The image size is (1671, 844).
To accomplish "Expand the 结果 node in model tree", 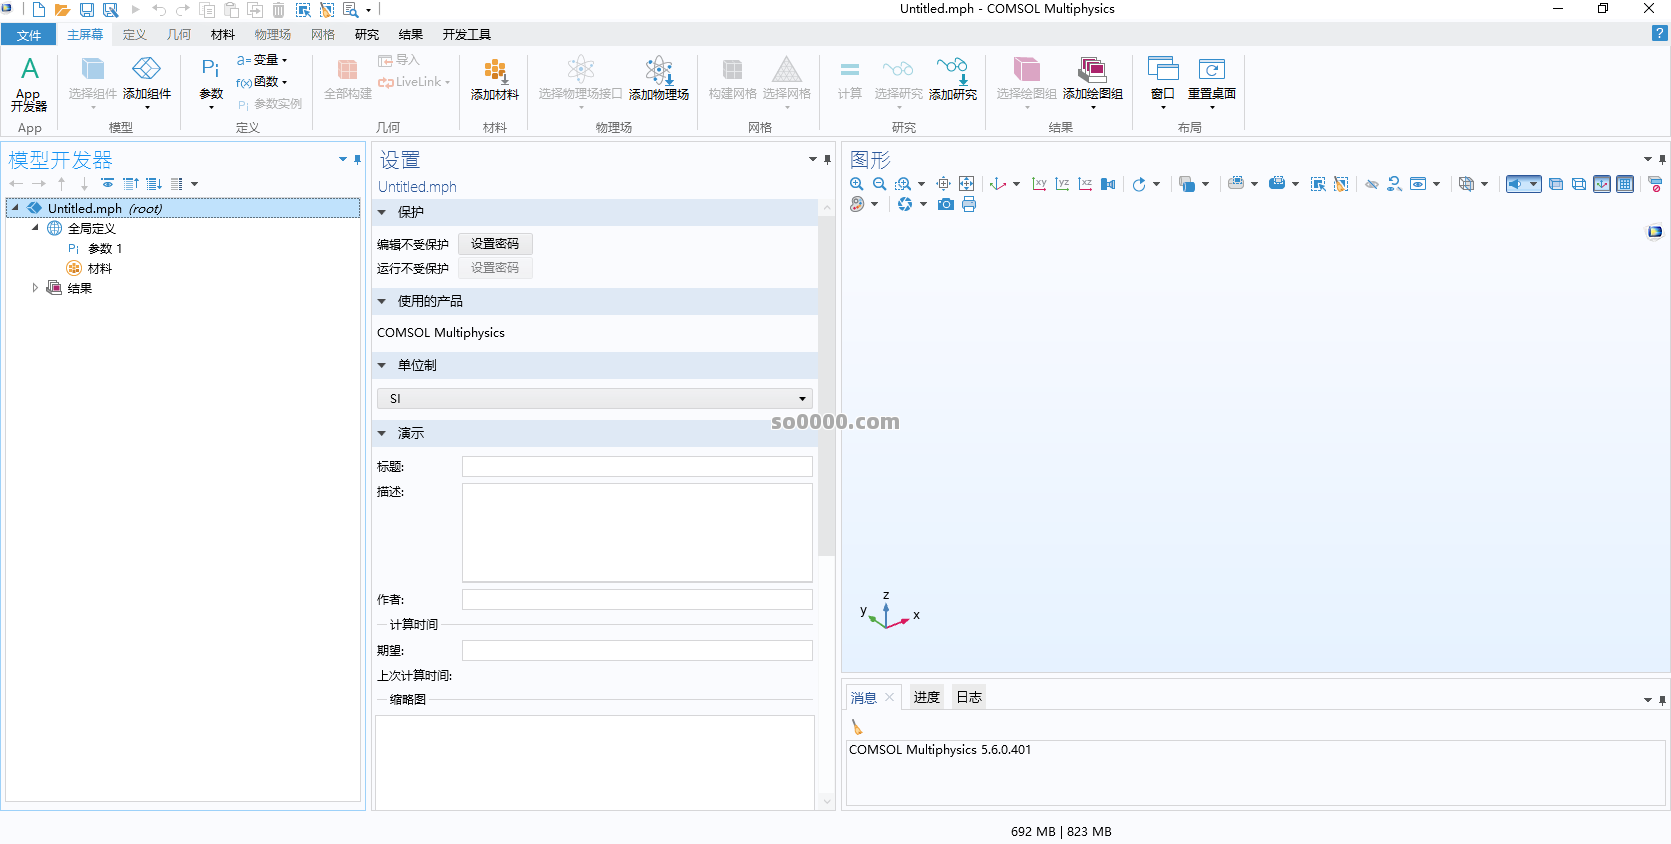I will [35, 288].
